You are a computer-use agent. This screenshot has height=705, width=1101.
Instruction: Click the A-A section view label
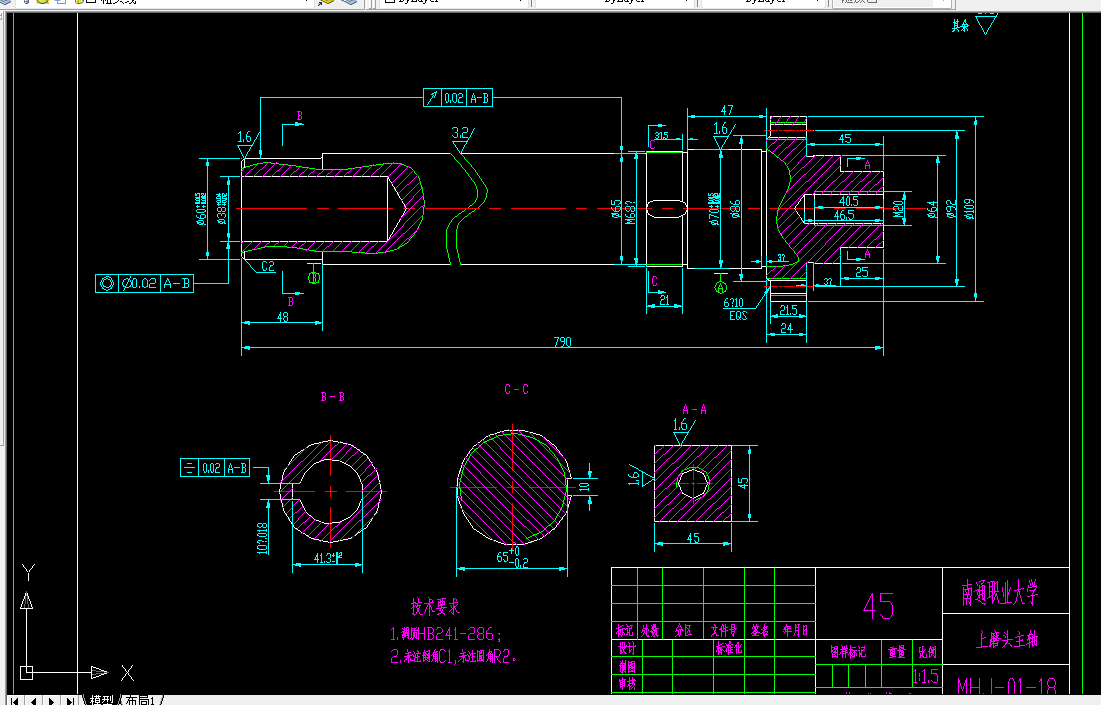pyautogui.click(x=694, y=409)
